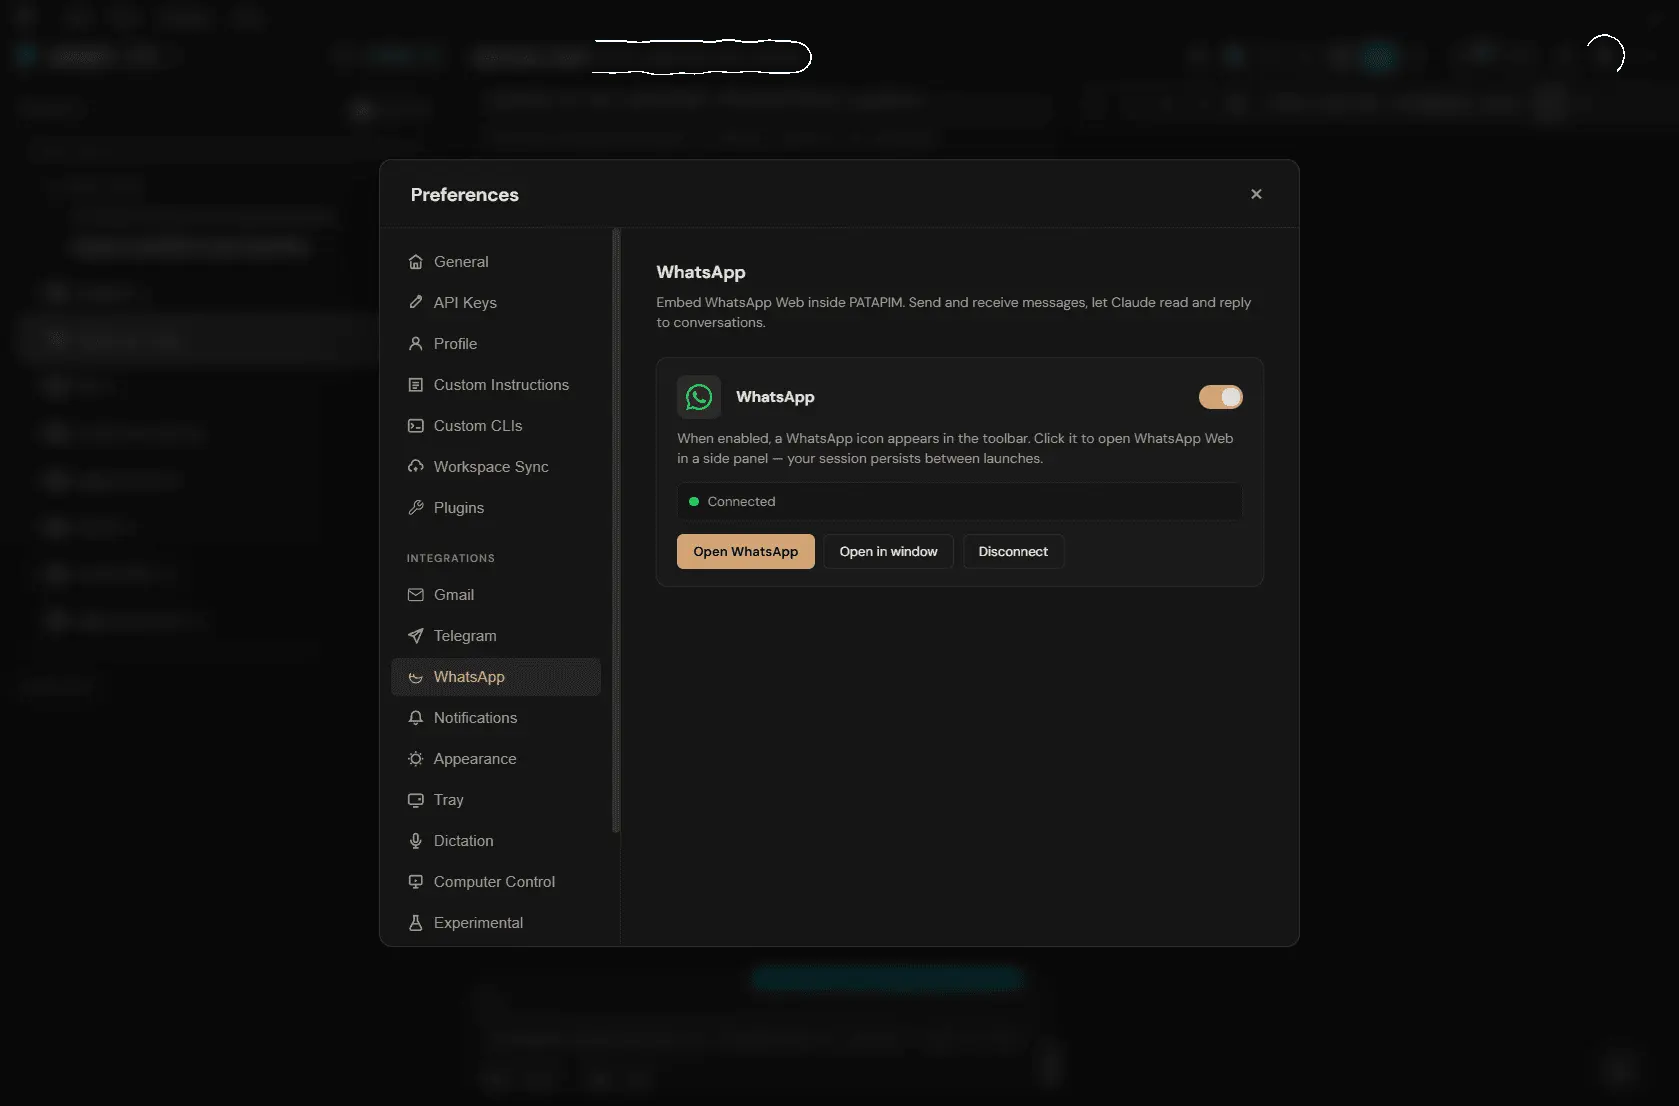Open Profile settings page
The image size is (1679, 1106).
pyautogui.click(x=496, y=344)
